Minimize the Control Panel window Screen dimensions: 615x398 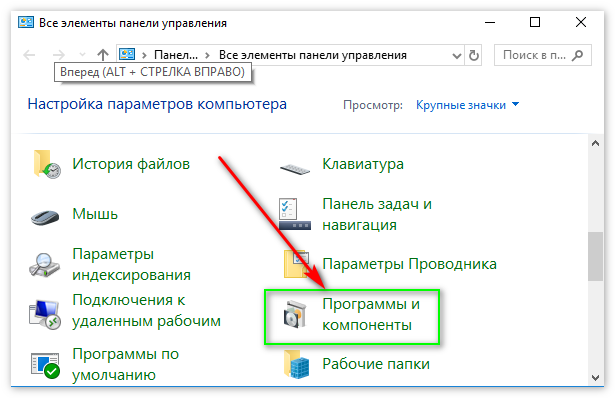(490, 22)
